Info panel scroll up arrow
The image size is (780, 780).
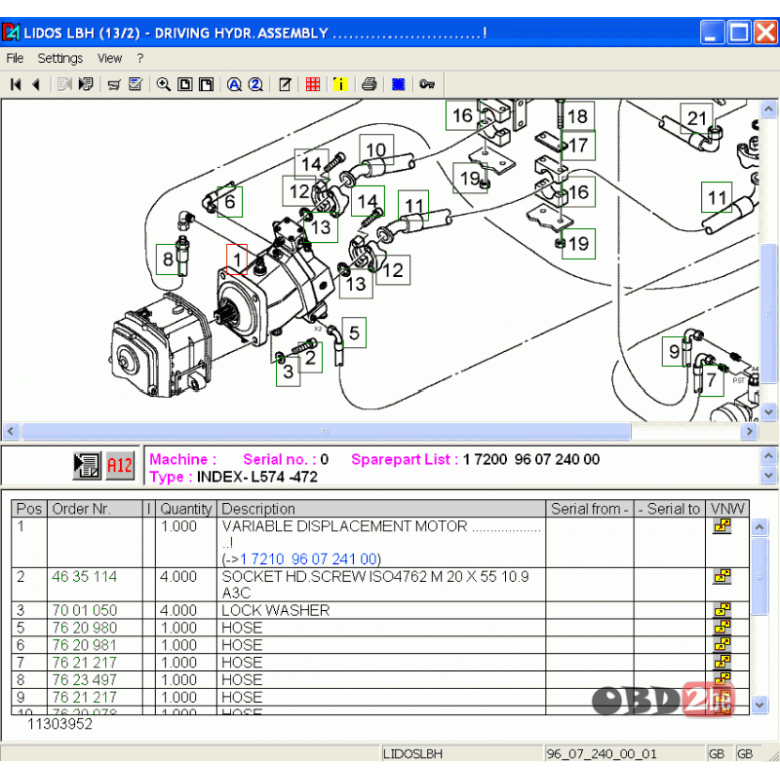coord(769,456)
